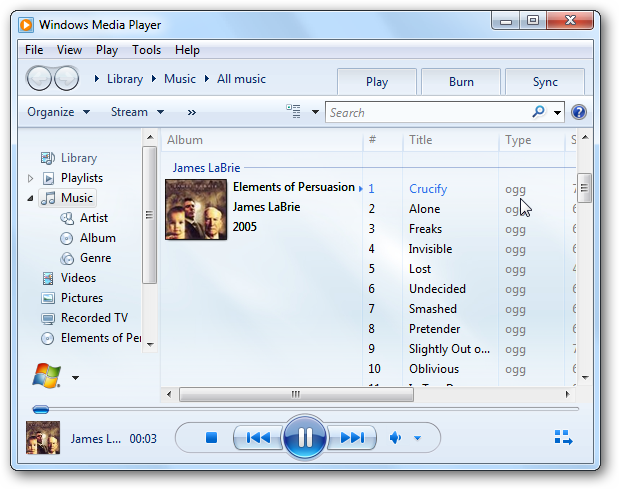Screen dimensions: 619x489
Task: Mute the volume speaker icon
Action: click(x=395, y=438)
